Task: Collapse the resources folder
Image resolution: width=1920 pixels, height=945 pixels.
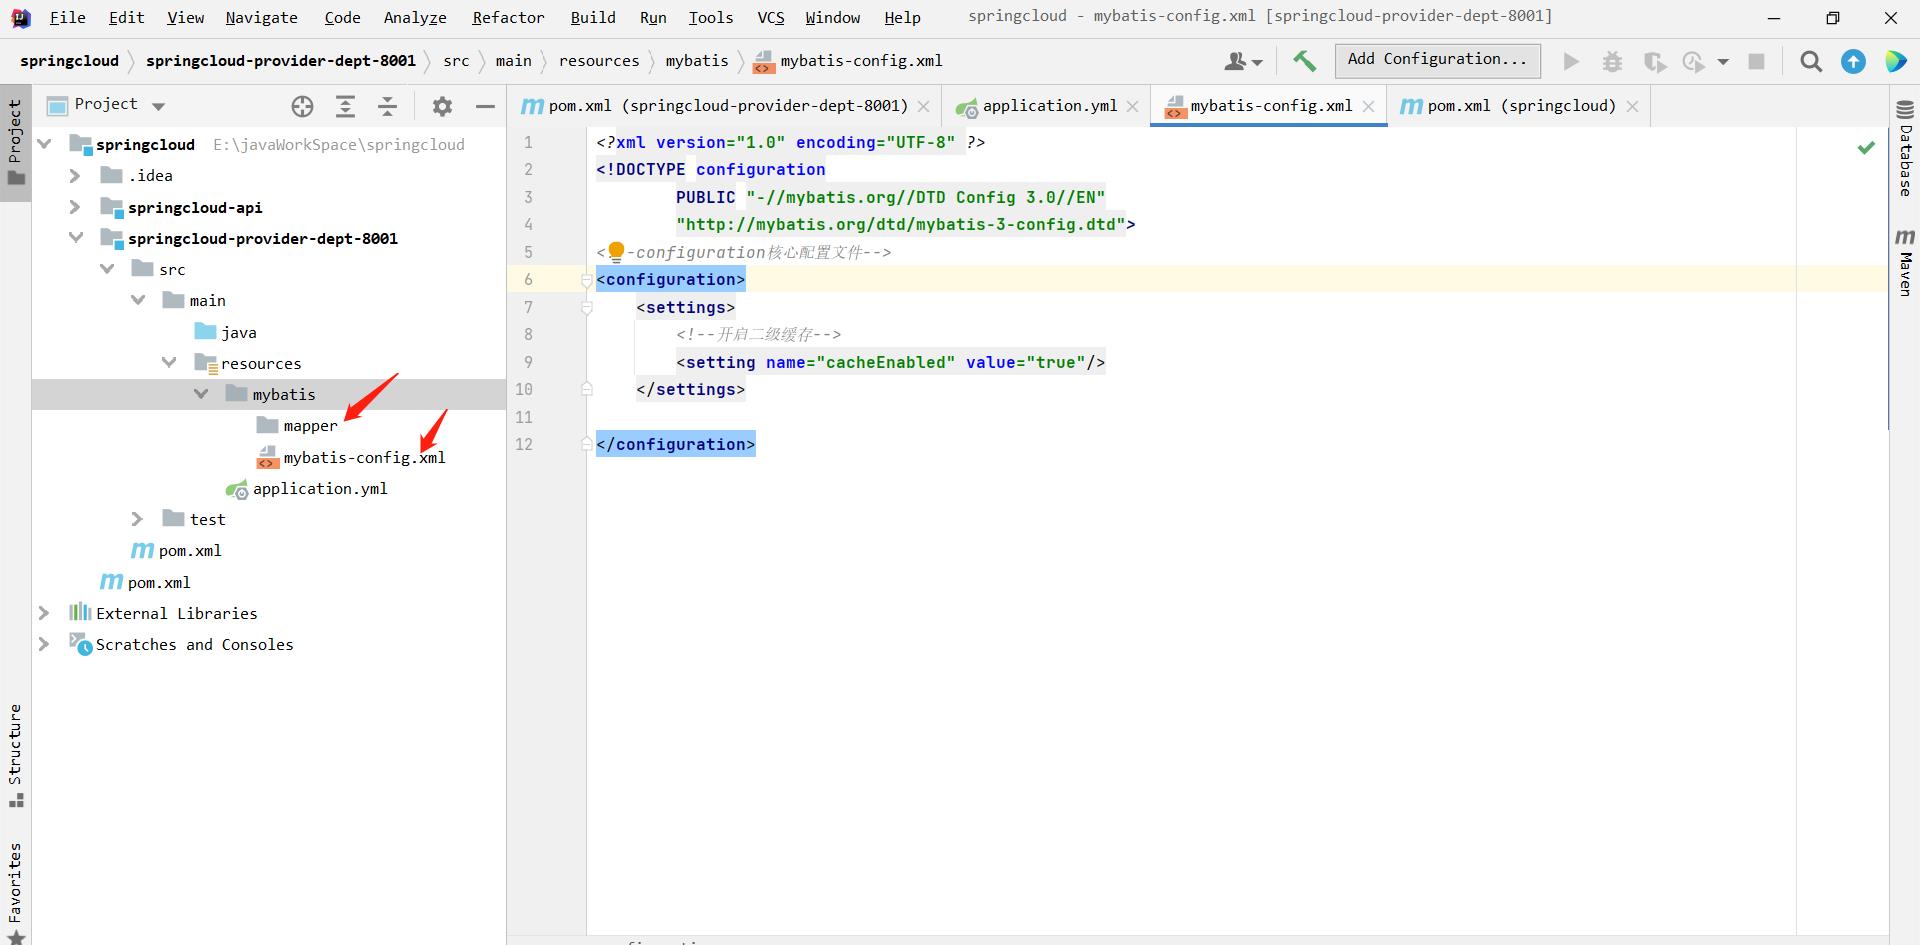Action: coord(169,363)
